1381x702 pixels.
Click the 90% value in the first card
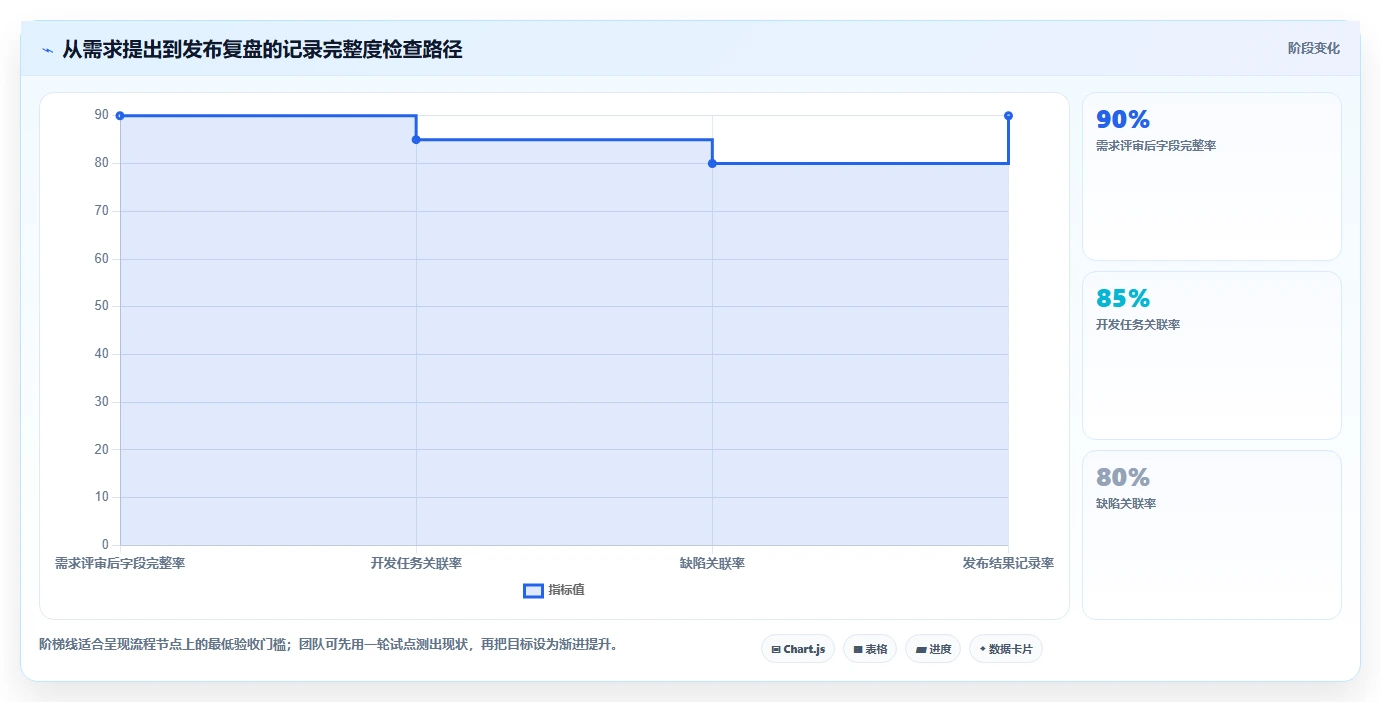click(x=1123, y=120)
